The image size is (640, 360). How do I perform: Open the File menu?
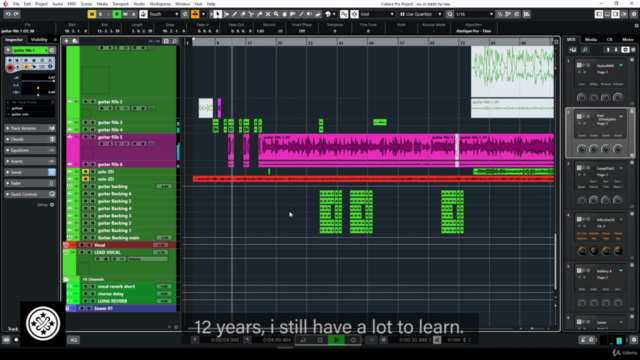[x=16, y=4]
